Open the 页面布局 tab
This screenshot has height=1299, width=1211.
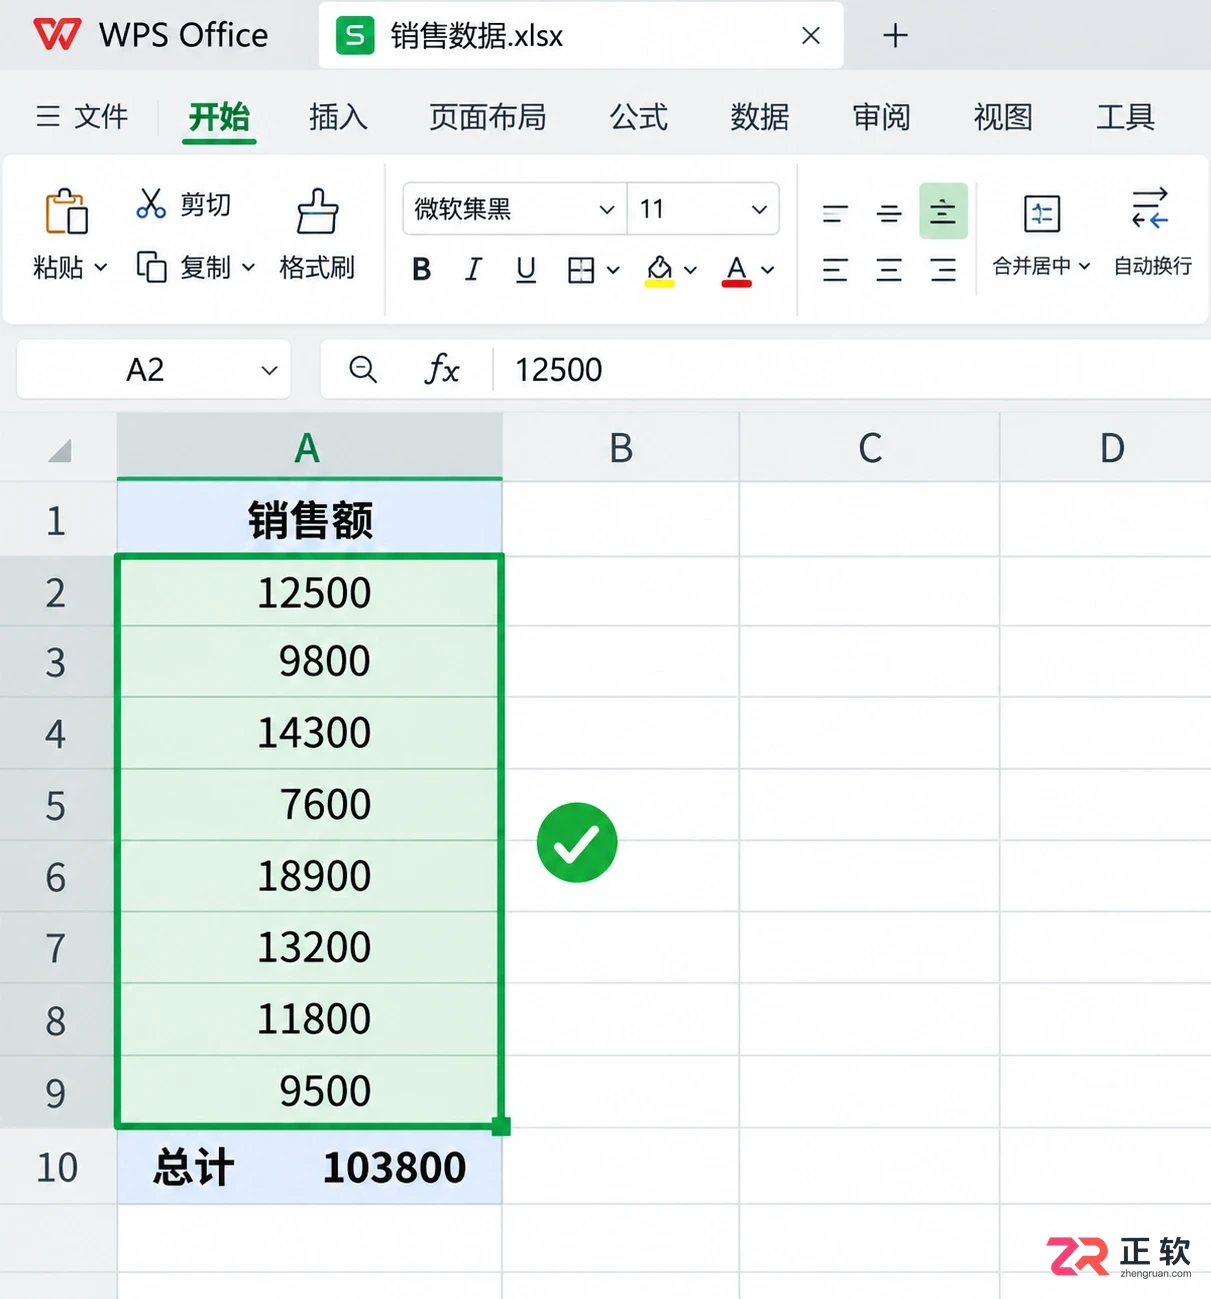click(x=487, y=117)
